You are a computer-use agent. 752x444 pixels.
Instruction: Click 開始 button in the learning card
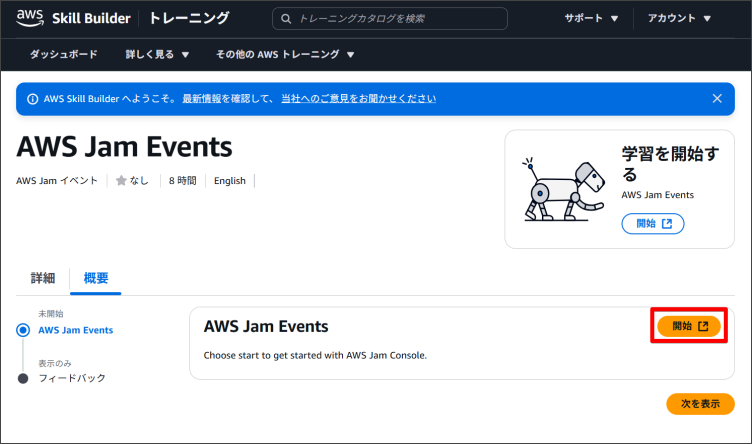pos(652,224)
